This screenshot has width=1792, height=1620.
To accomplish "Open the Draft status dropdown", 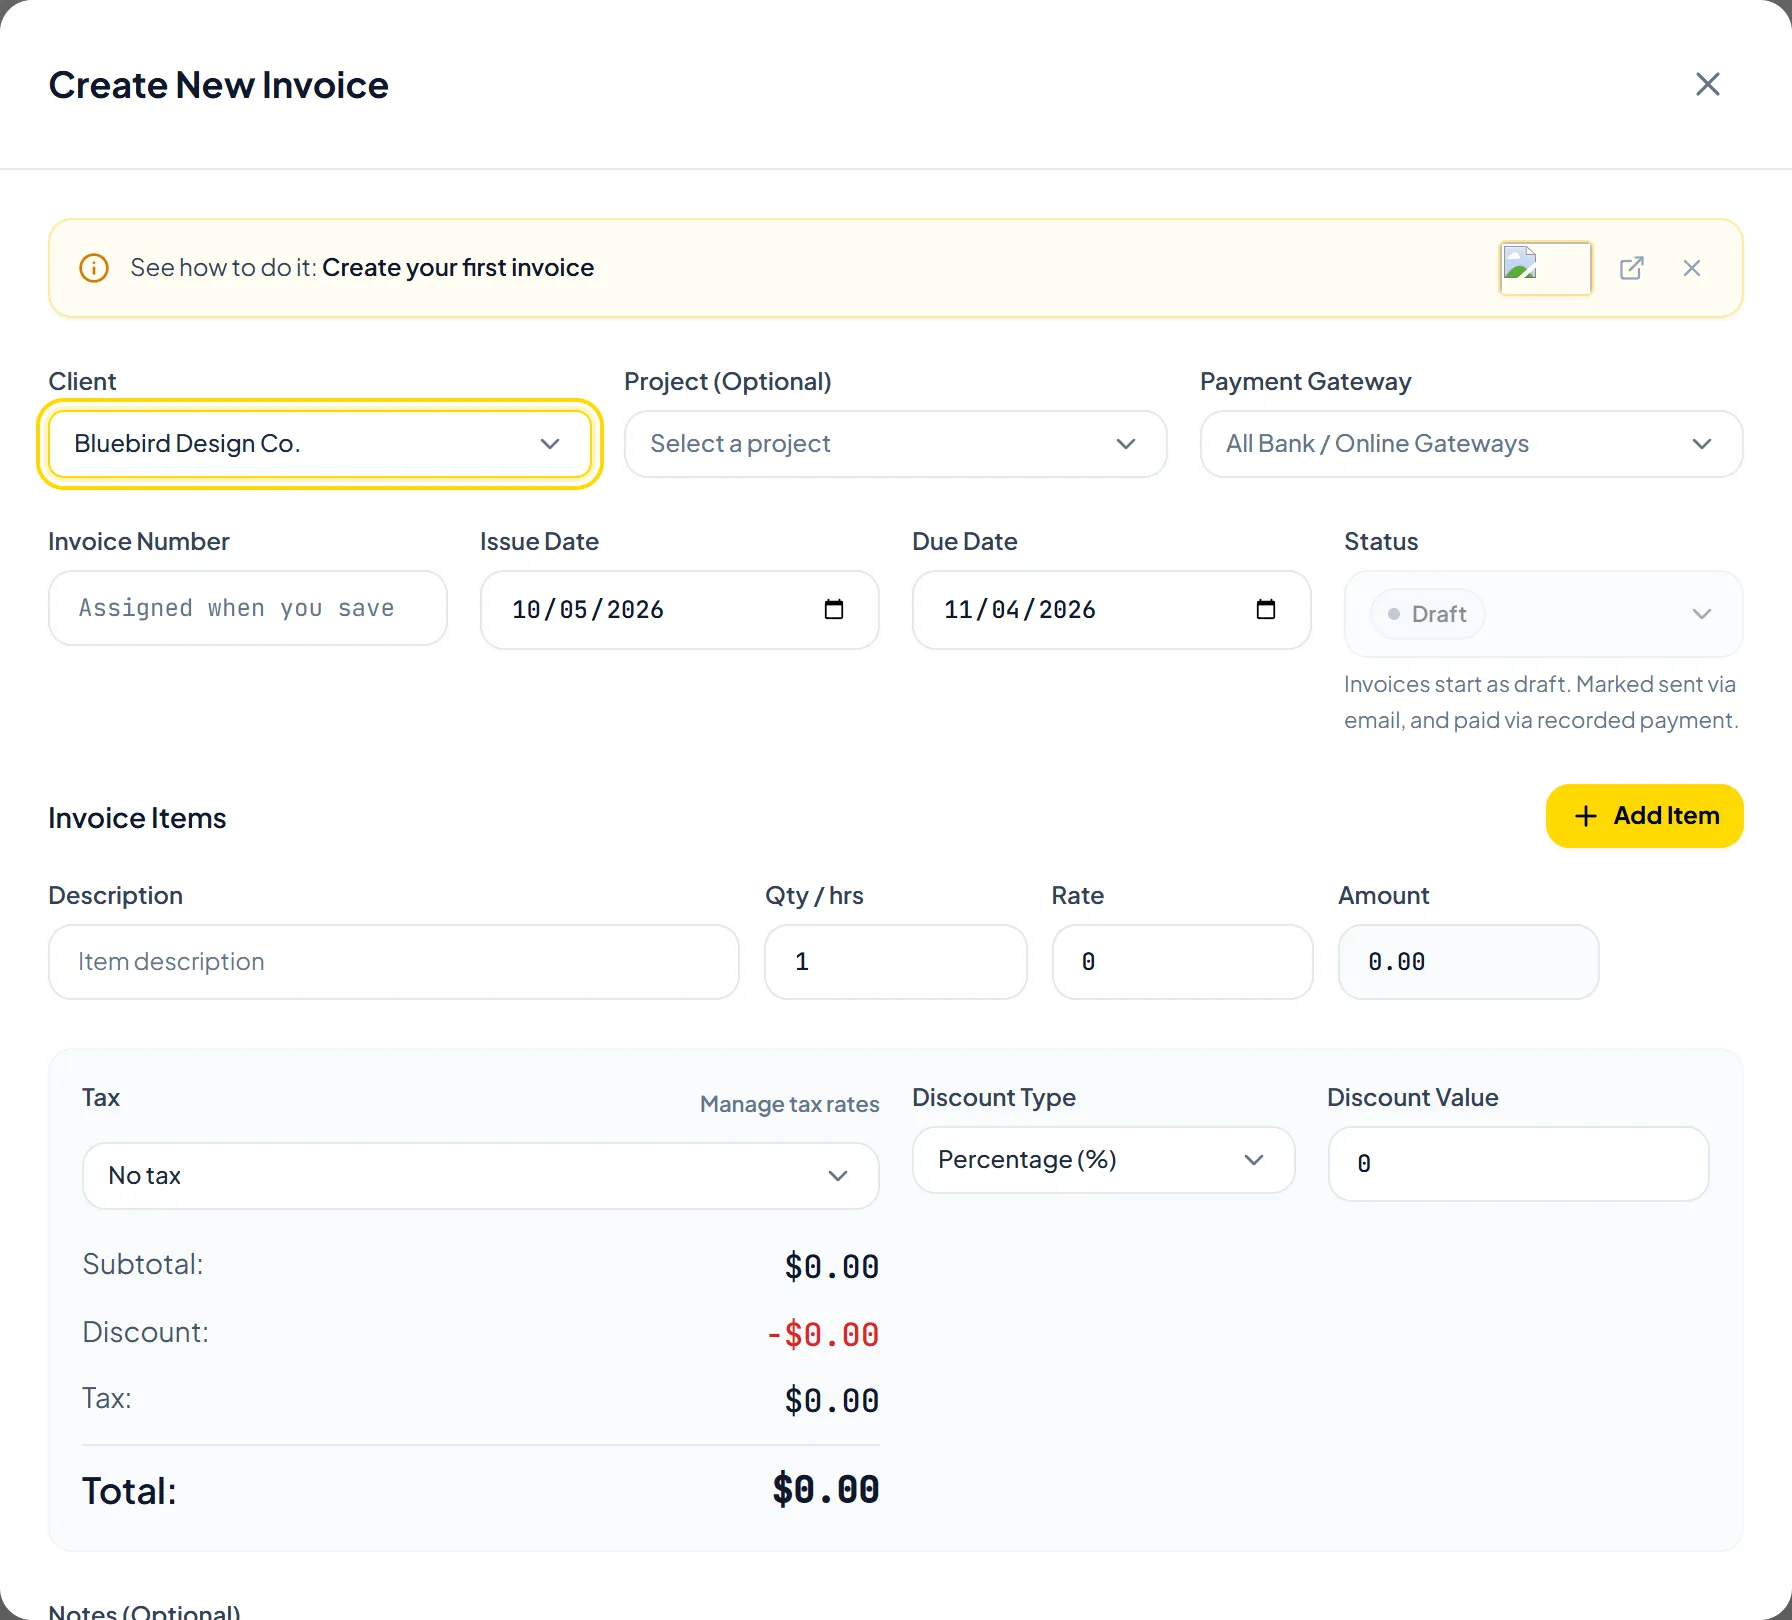I will click(1543, 614).
